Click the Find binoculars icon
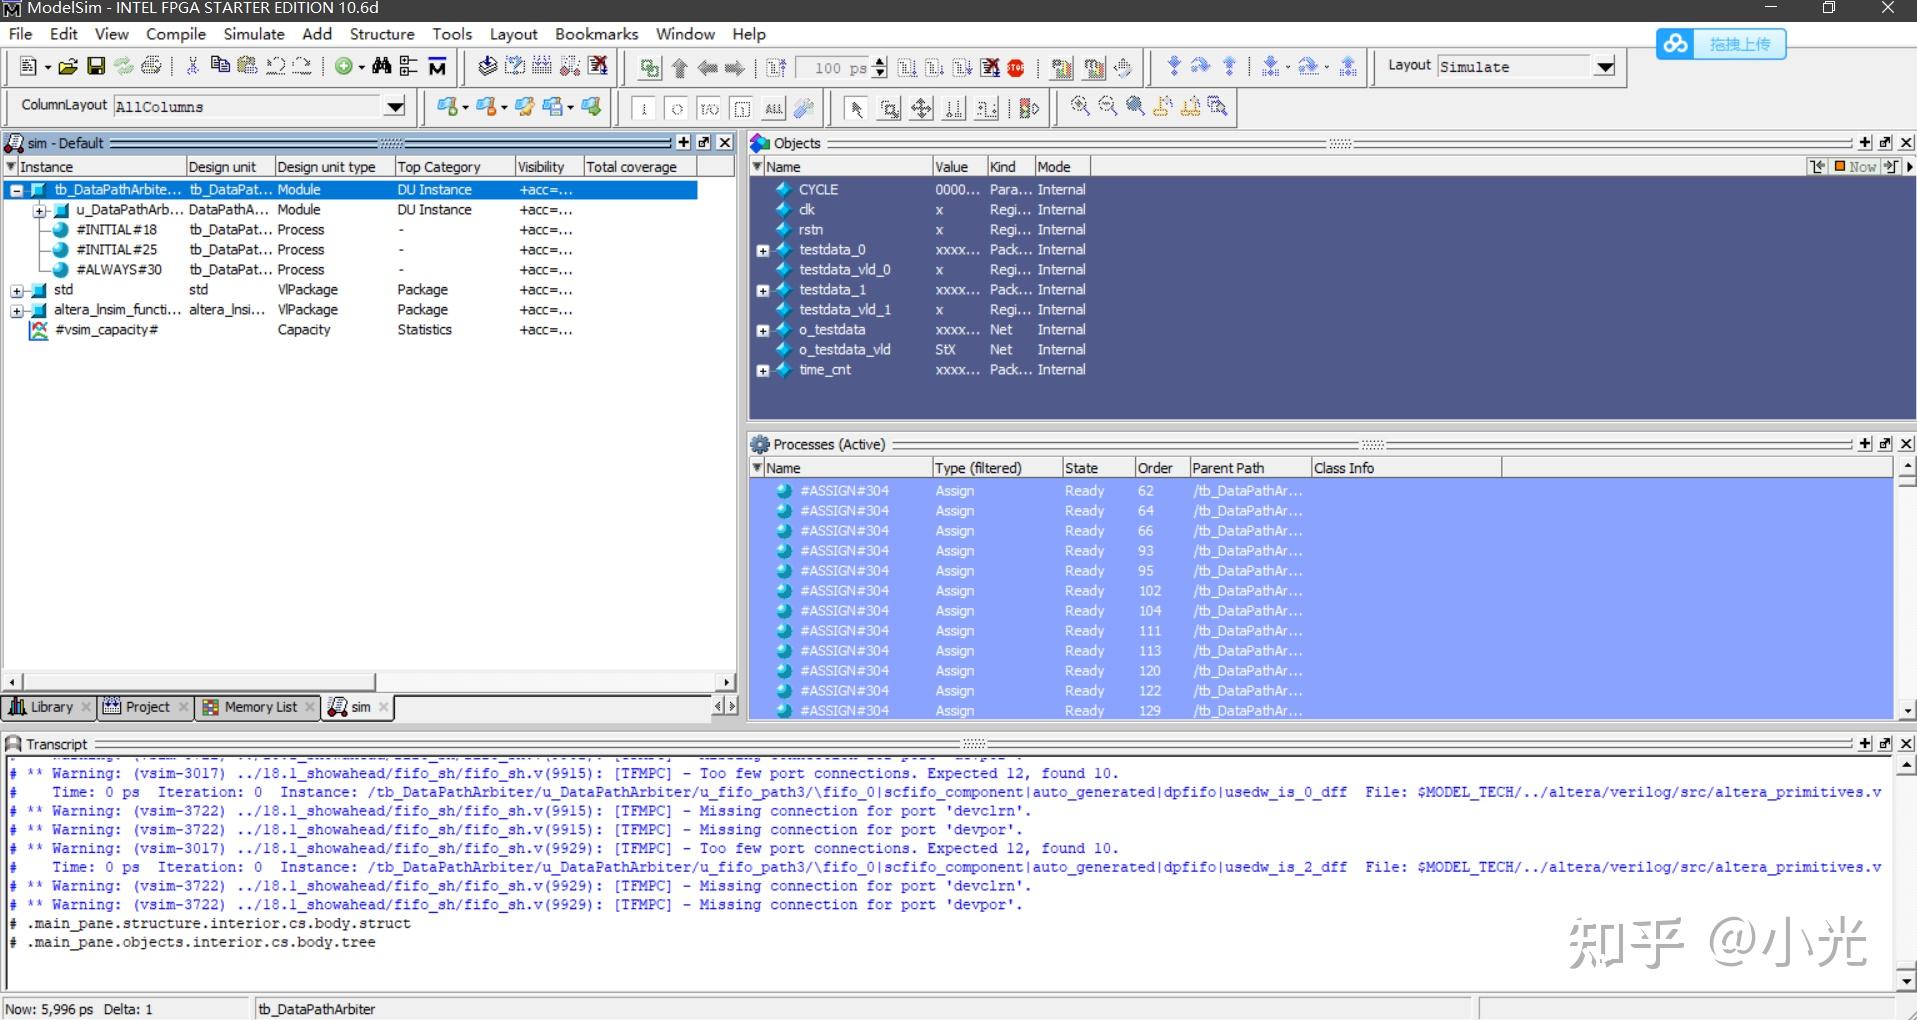The width and height of the screenshot is (1917, 1020). click(x=381, y=67)
